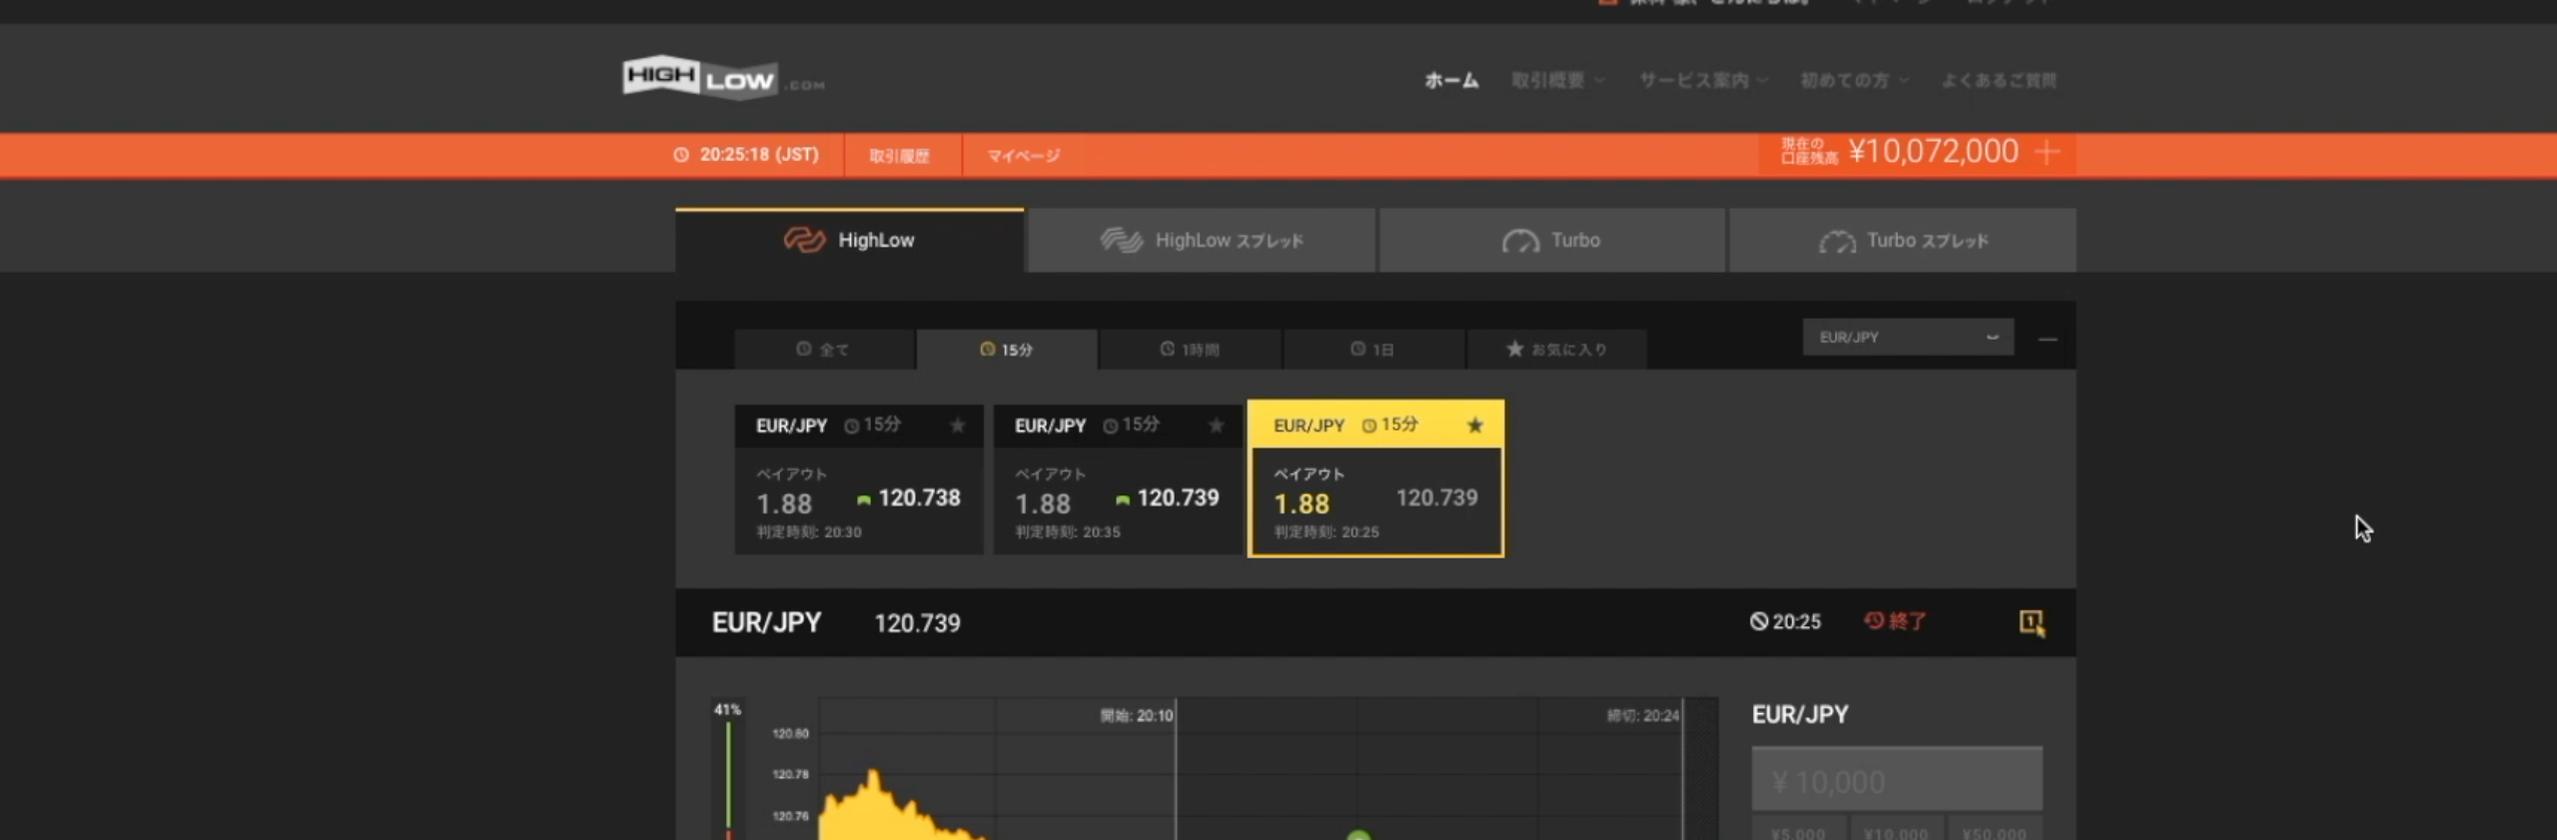Open よくあるご質問 link
The width and height of the screenshot is (2557, 840).
(1999, 80)
